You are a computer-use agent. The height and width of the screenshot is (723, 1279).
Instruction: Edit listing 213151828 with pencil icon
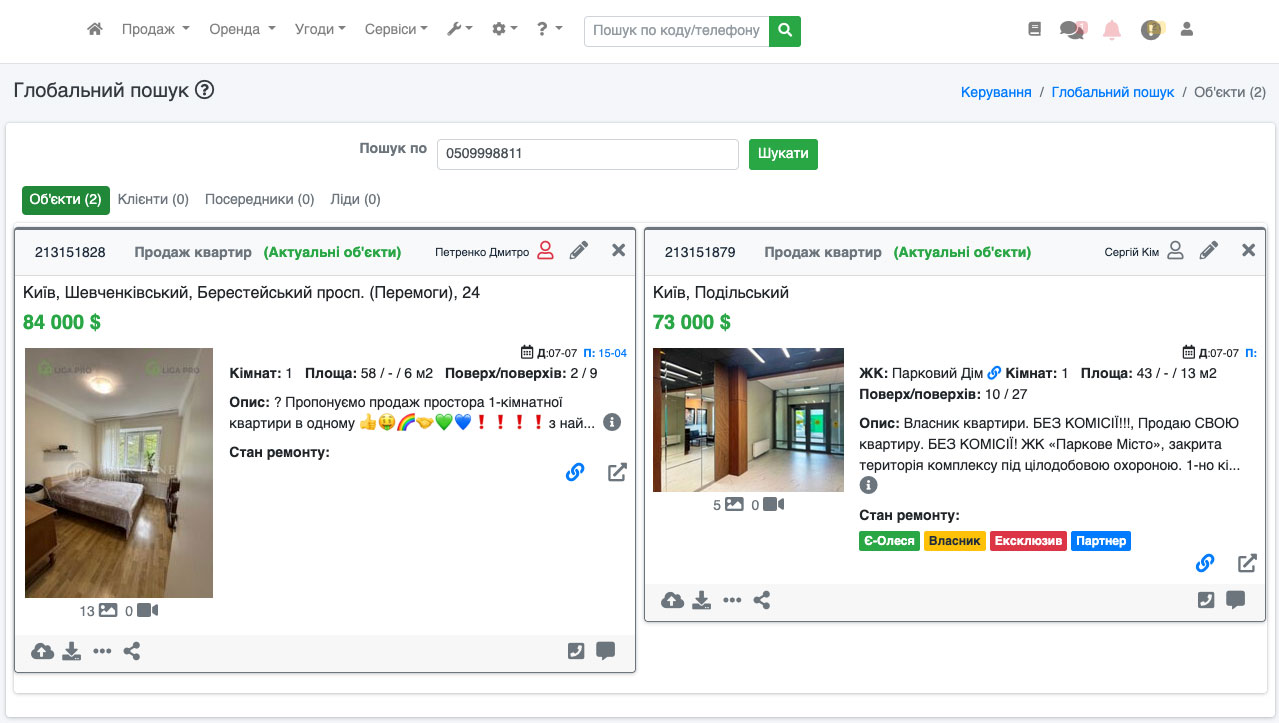579,251
